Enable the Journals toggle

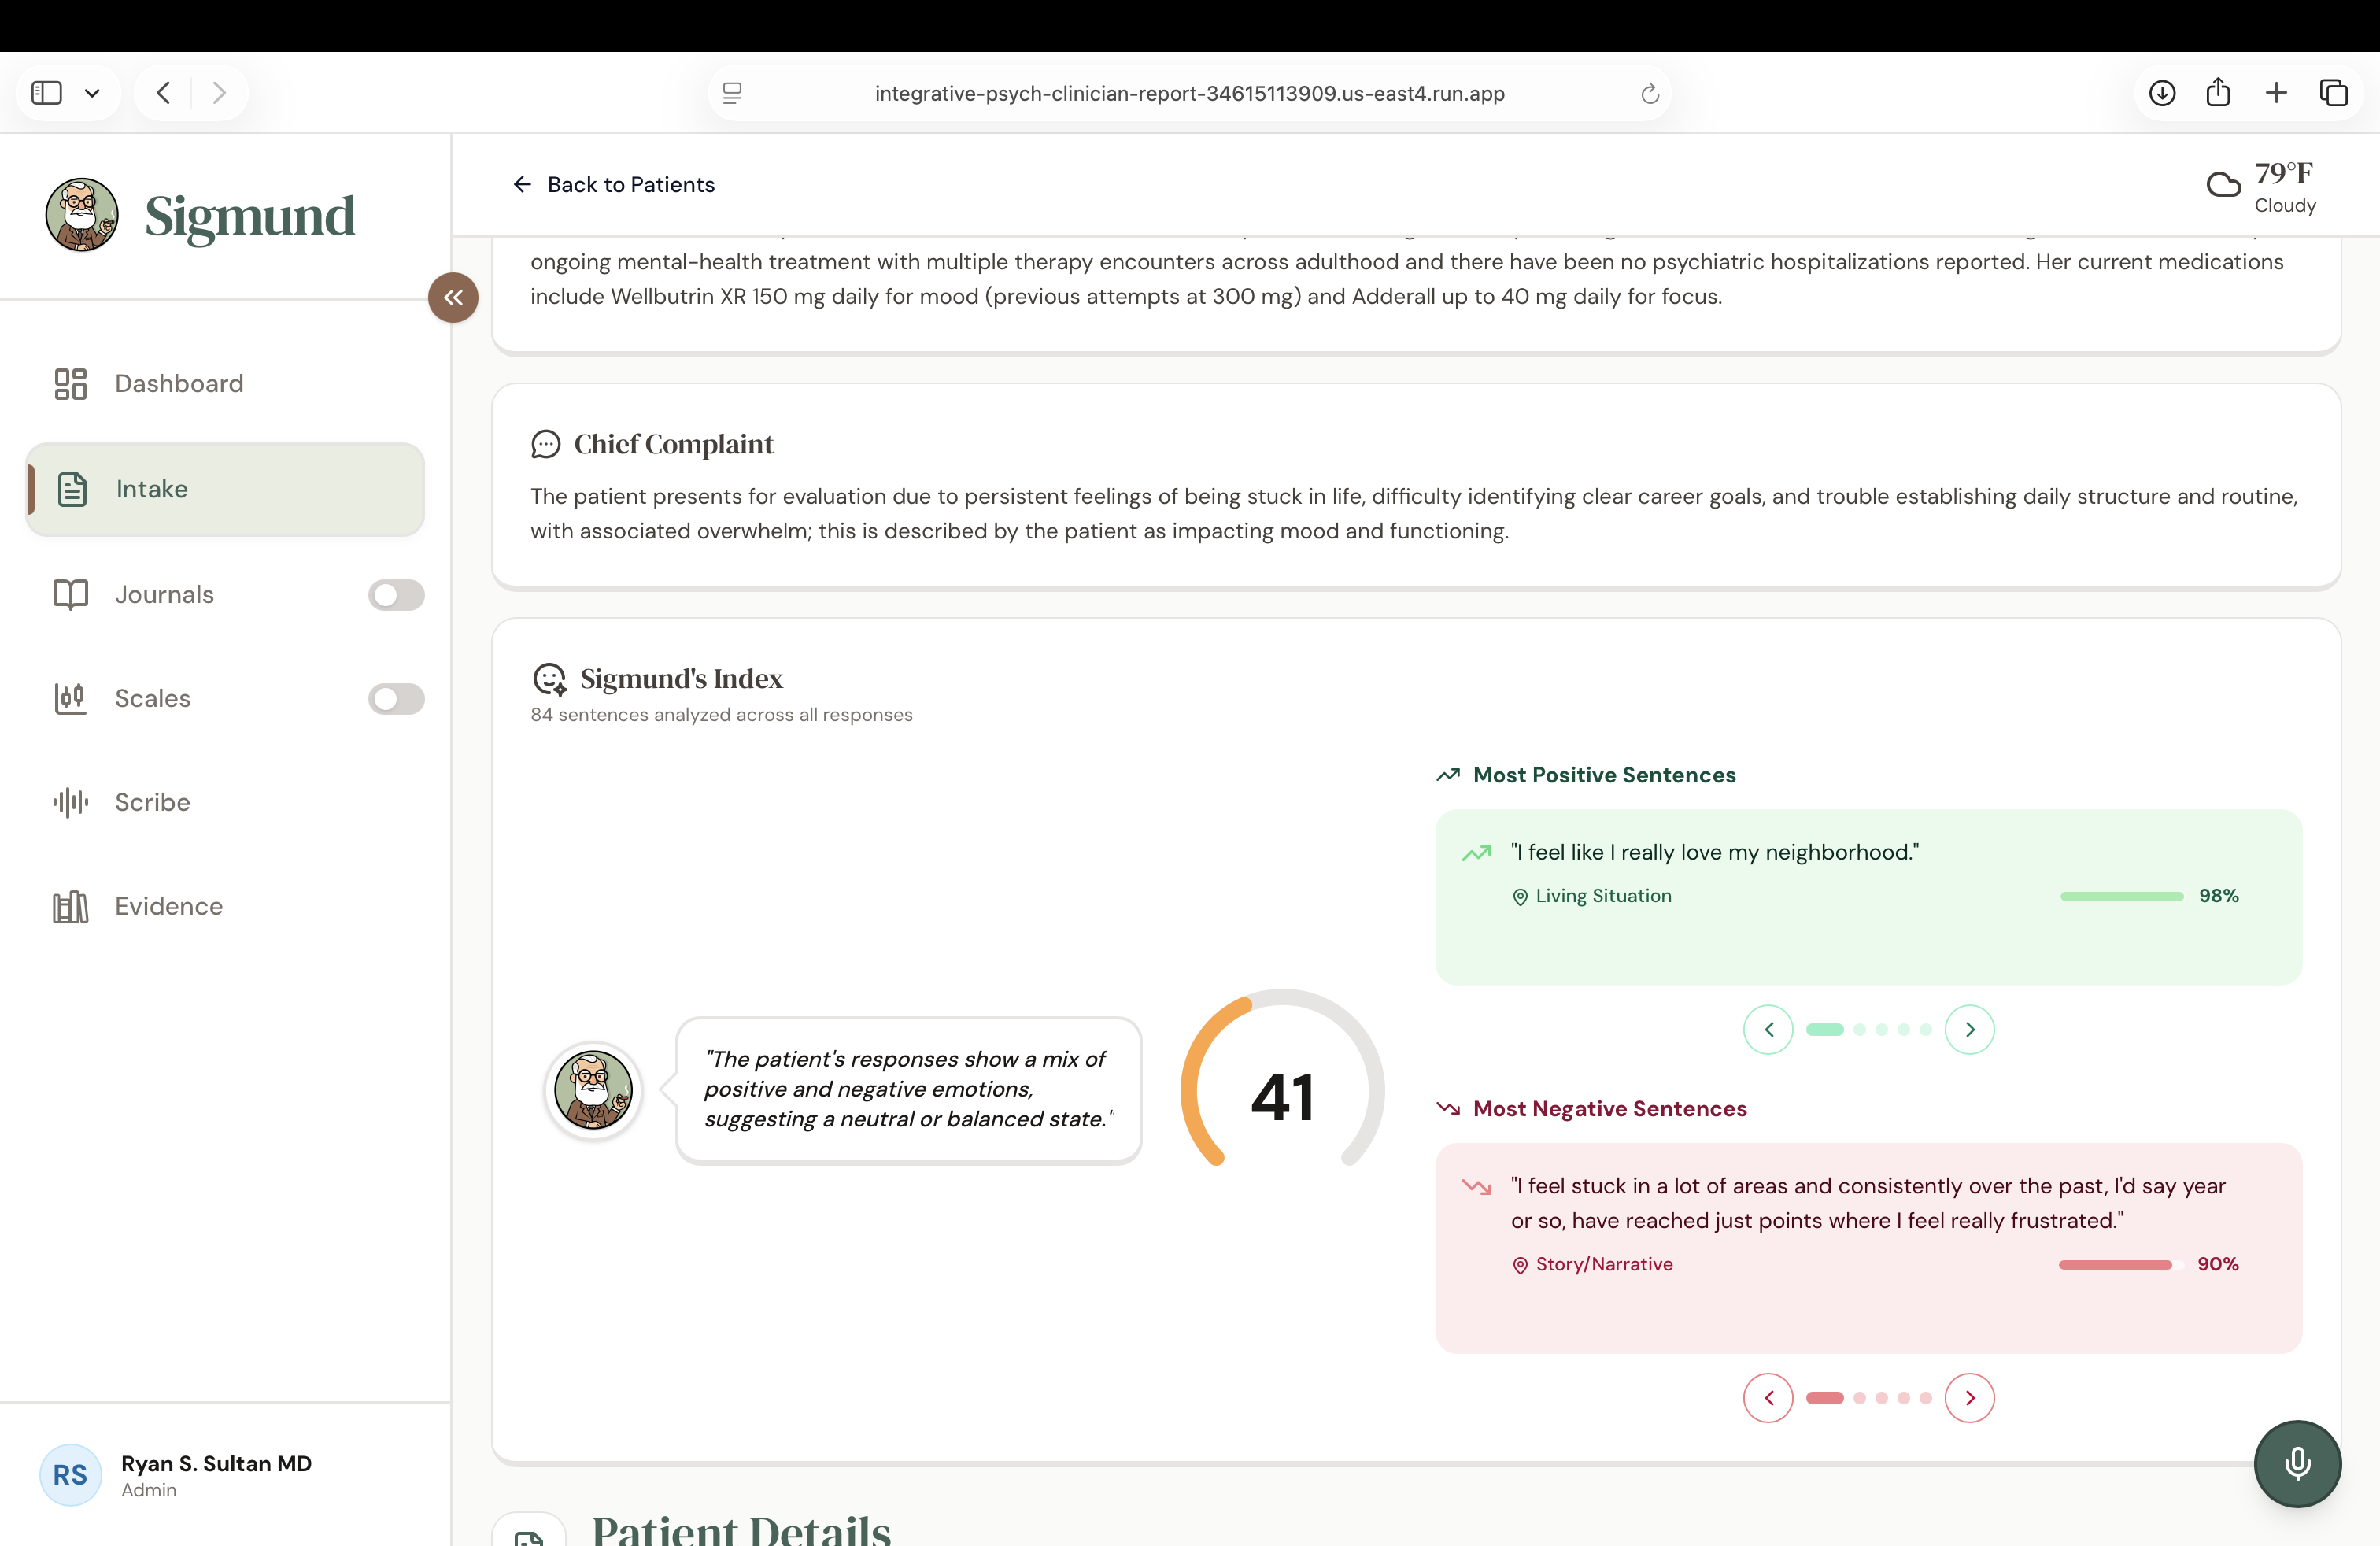pyautogui.click(x=396, y=595)
